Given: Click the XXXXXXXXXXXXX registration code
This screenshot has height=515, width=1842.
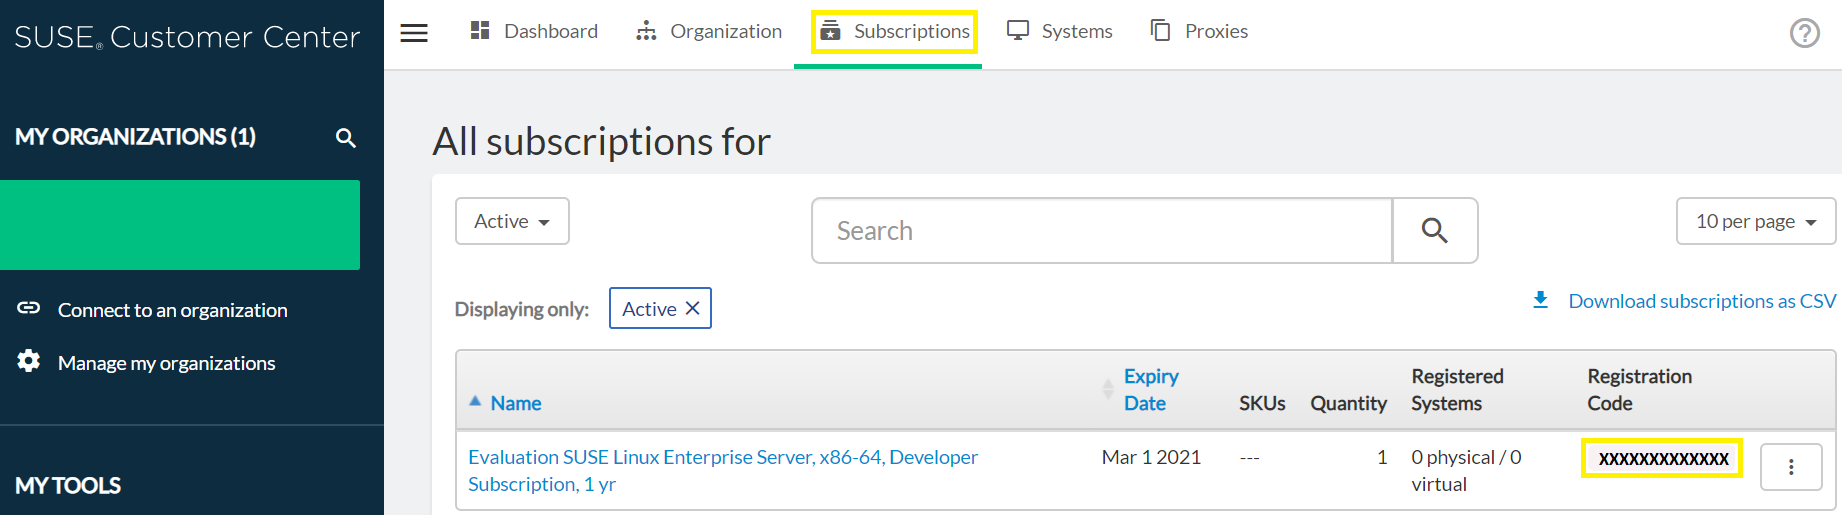Looking at the screenshot, I should click(x=1663, y=459).
